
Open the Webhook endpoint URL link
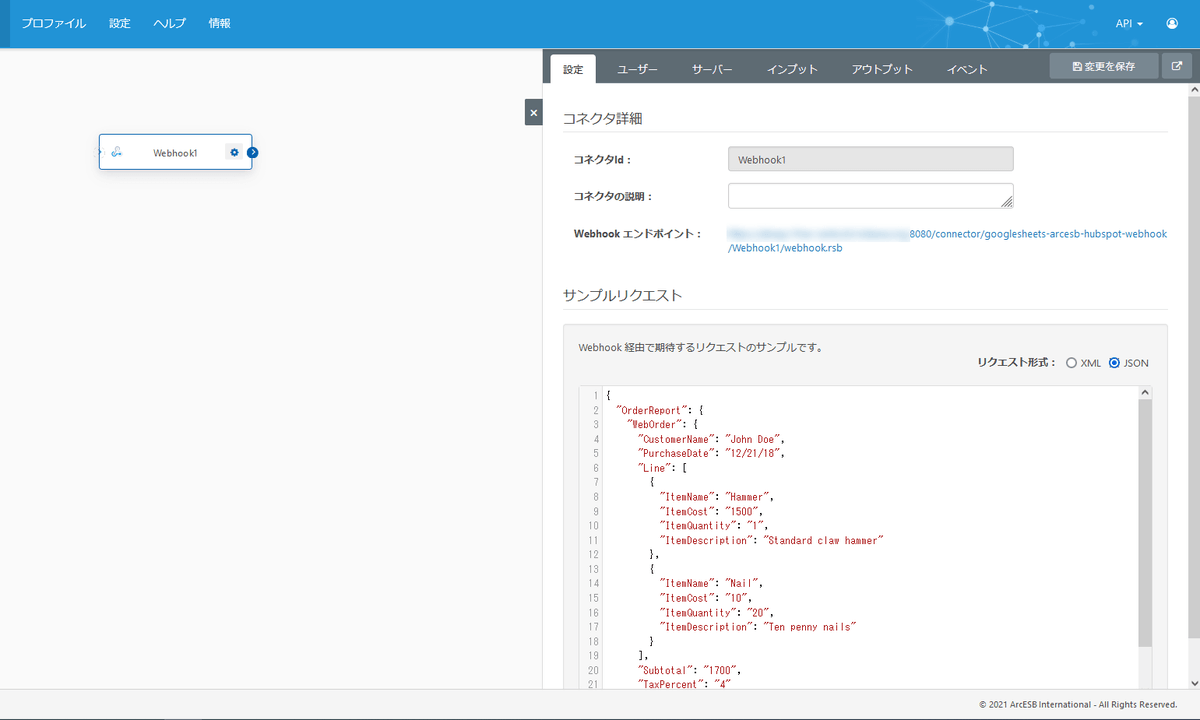tap(947, 241)
